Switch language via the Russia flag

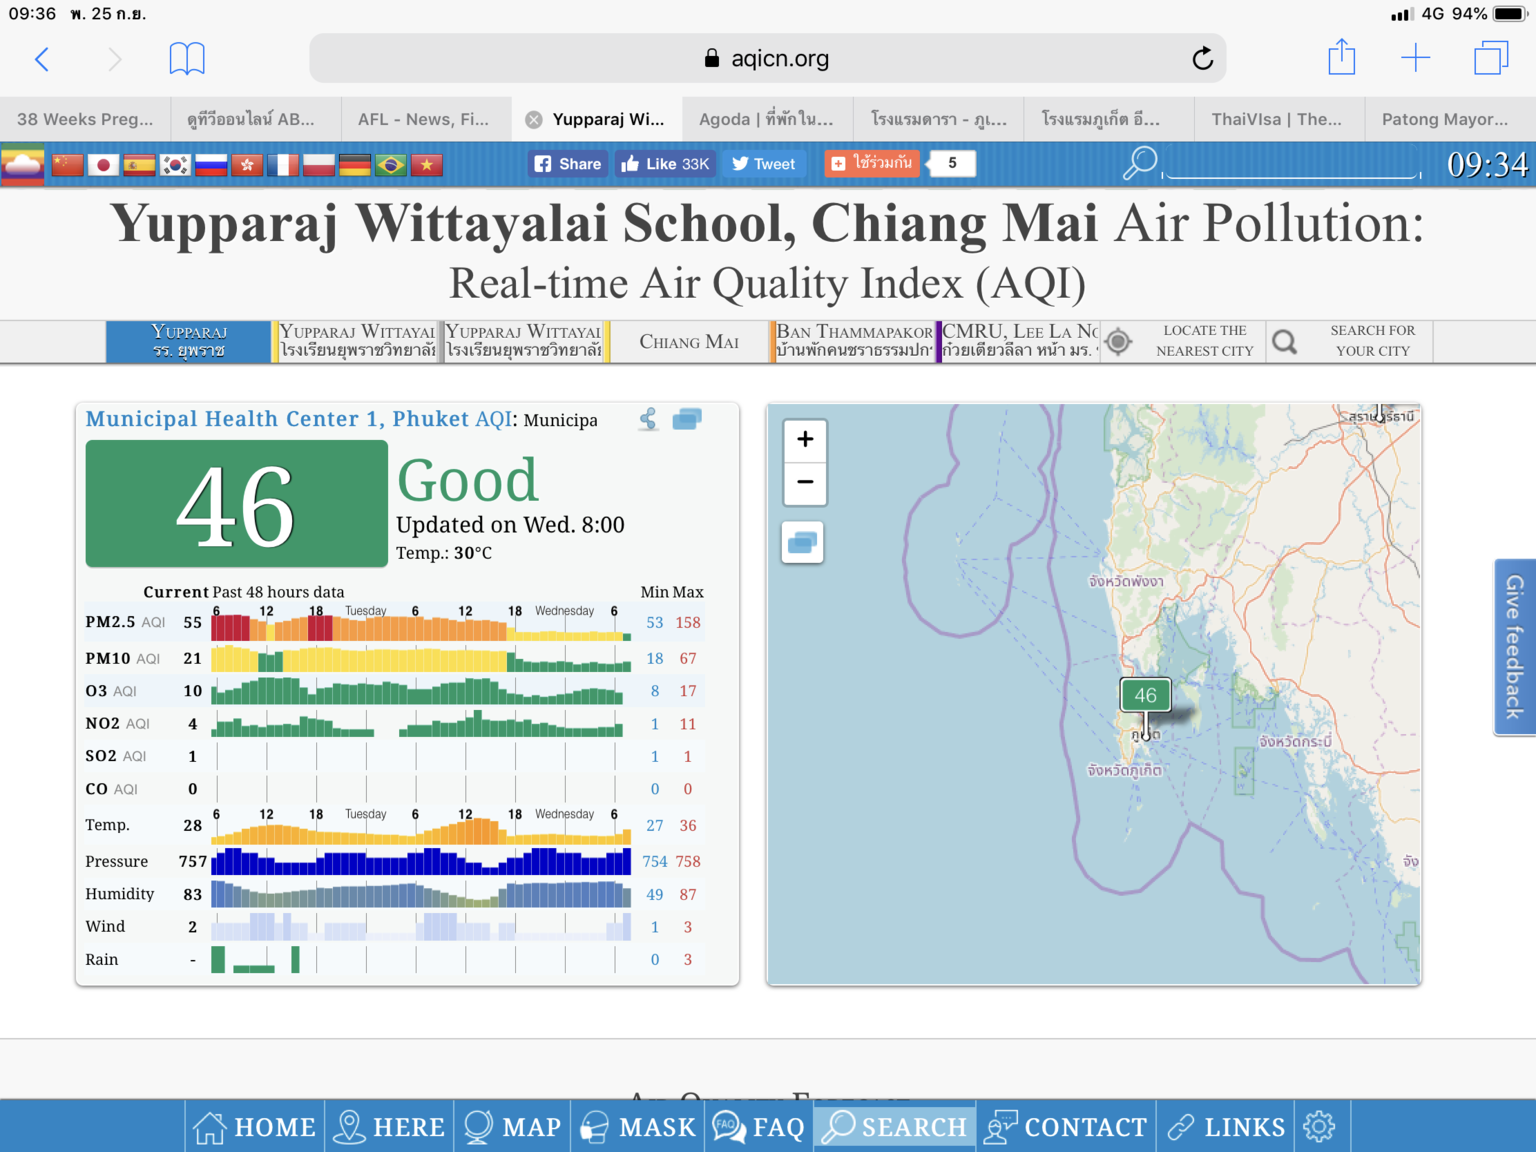pos(211,165)
